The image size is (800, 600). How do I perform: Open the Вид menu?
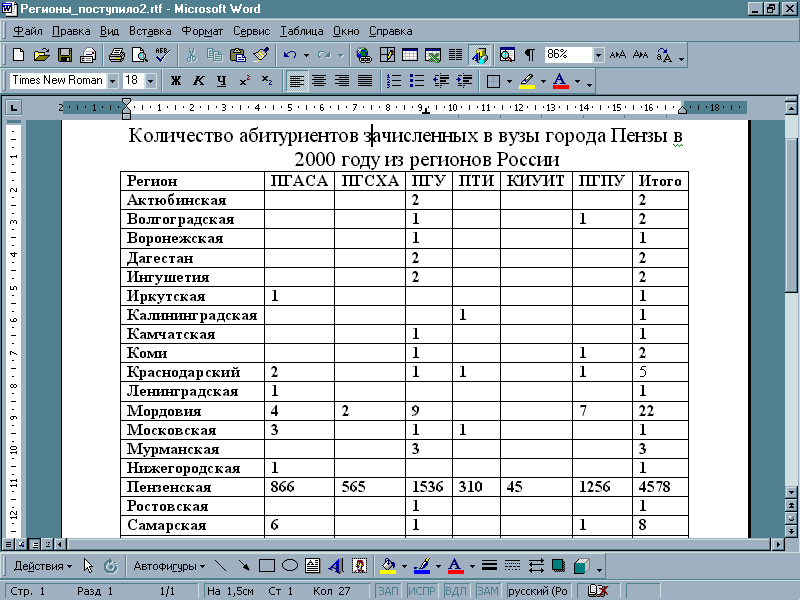[x=109, y=31]
